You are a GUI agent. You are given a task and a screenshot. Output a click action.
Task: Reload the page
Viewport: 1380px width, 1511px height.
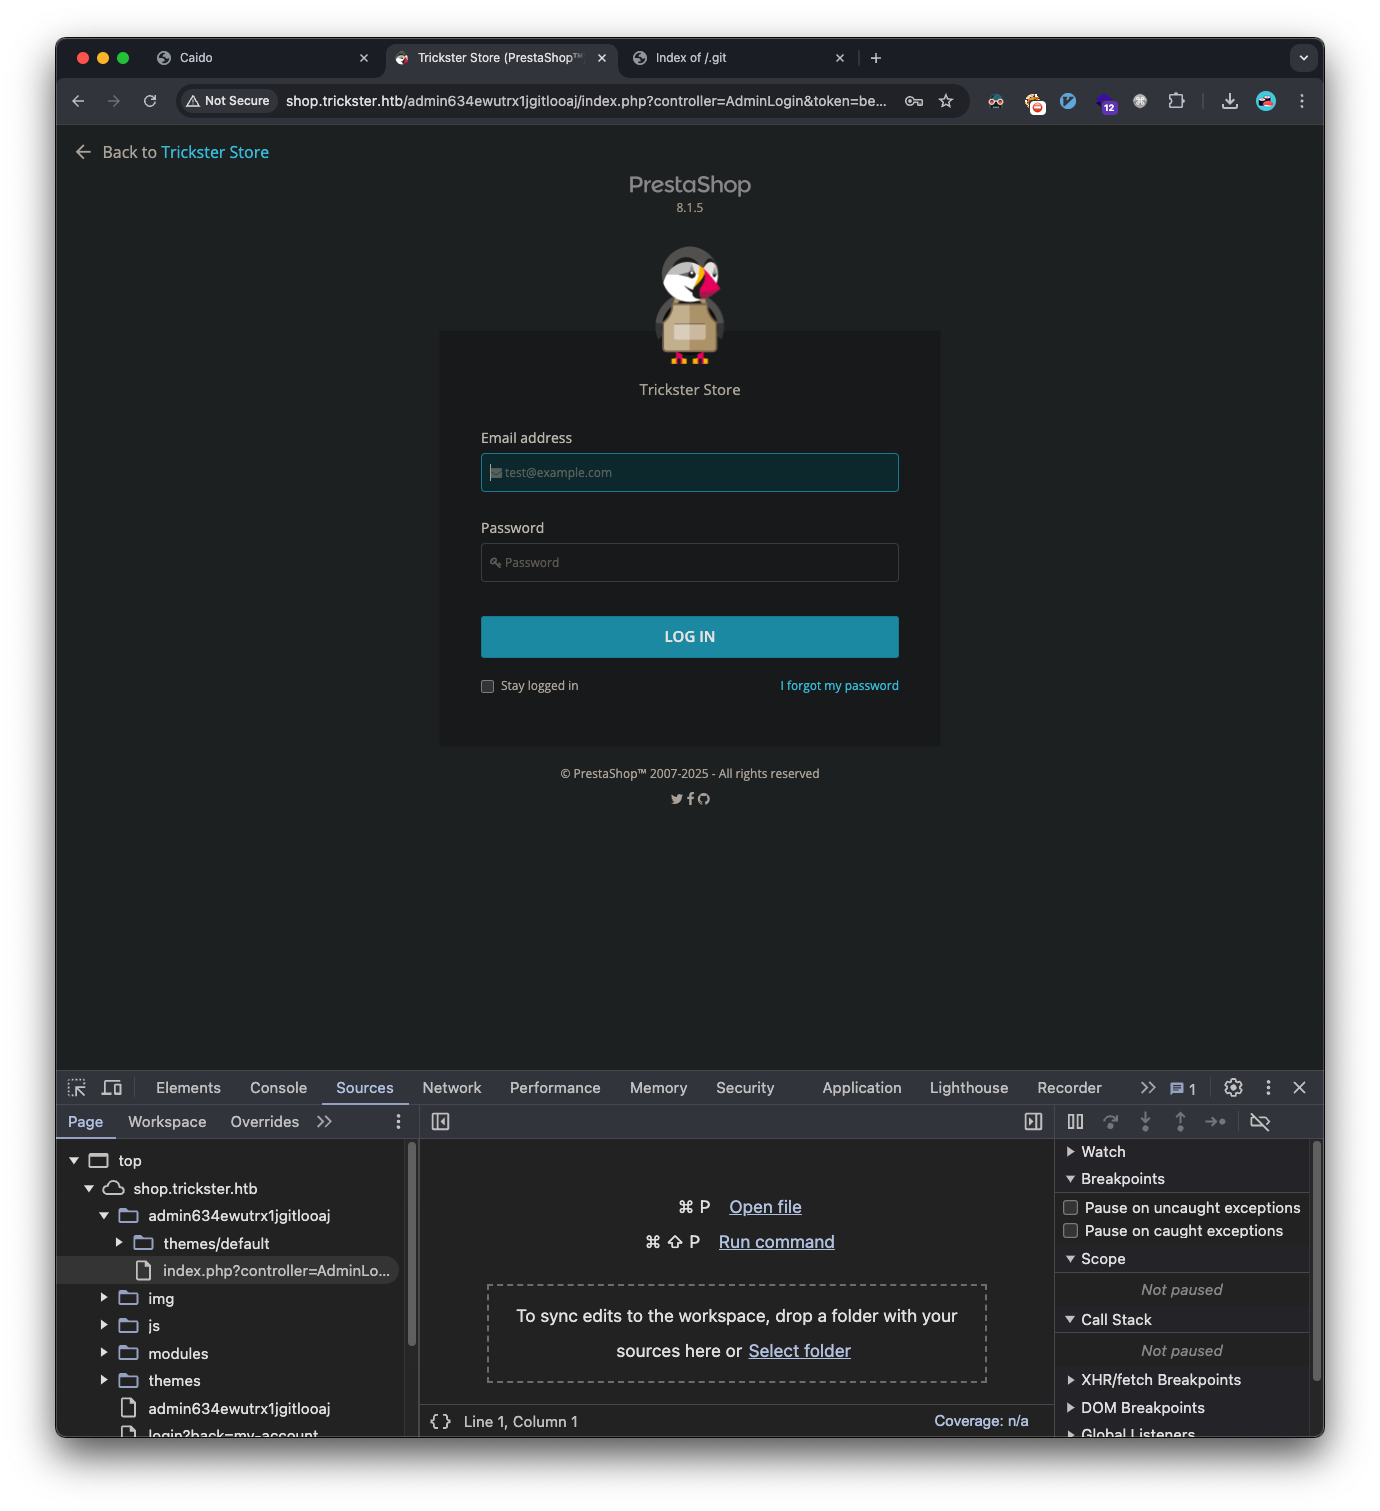150,101
